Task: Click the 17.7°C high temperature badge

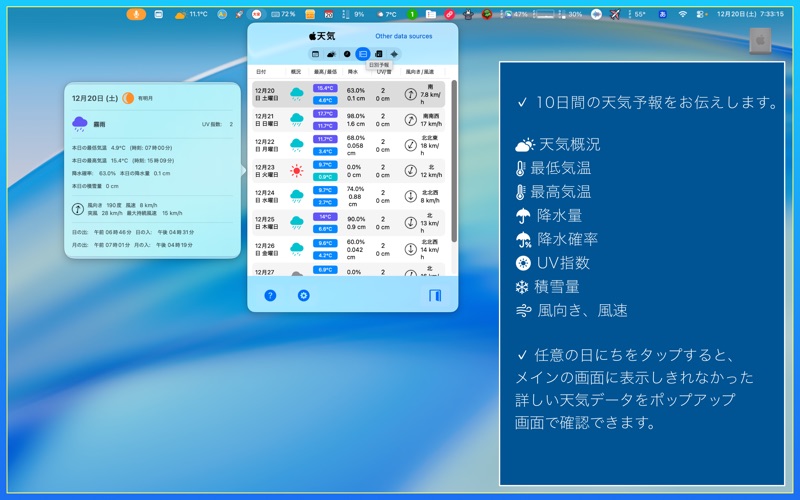Action: click(x=325, y=114)
